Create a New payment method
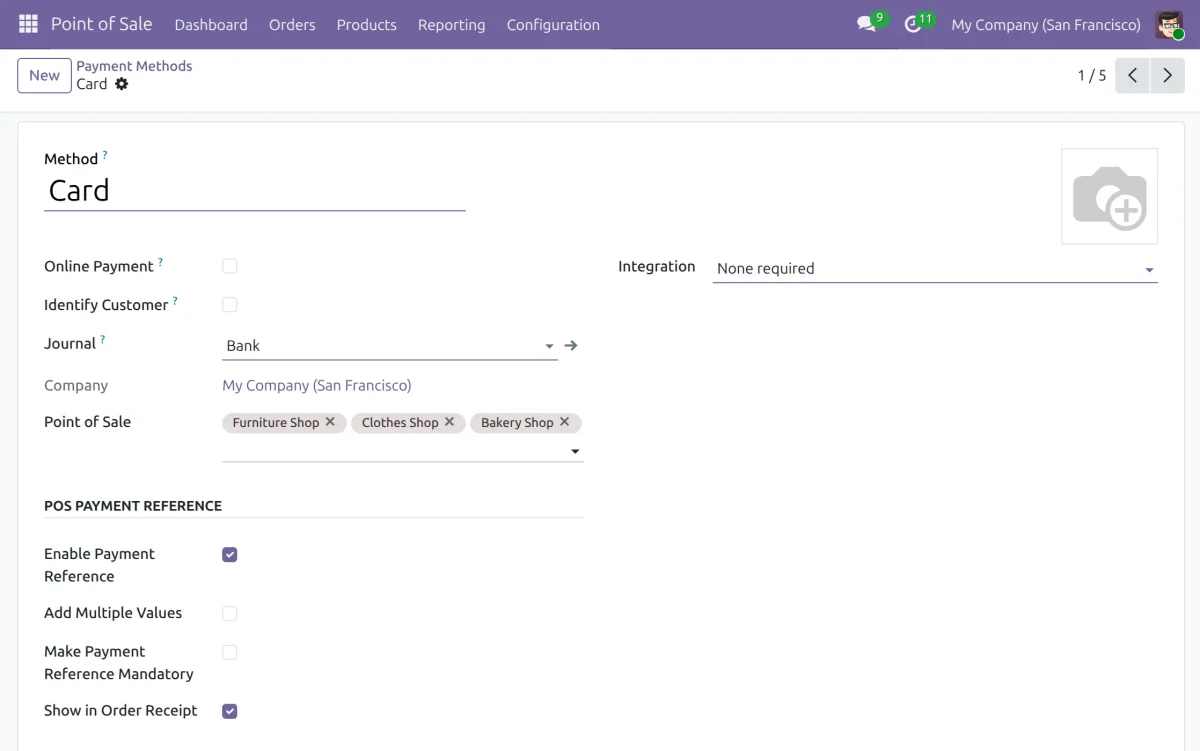This screenshot has width=1200, height=751. coord(44,75)
